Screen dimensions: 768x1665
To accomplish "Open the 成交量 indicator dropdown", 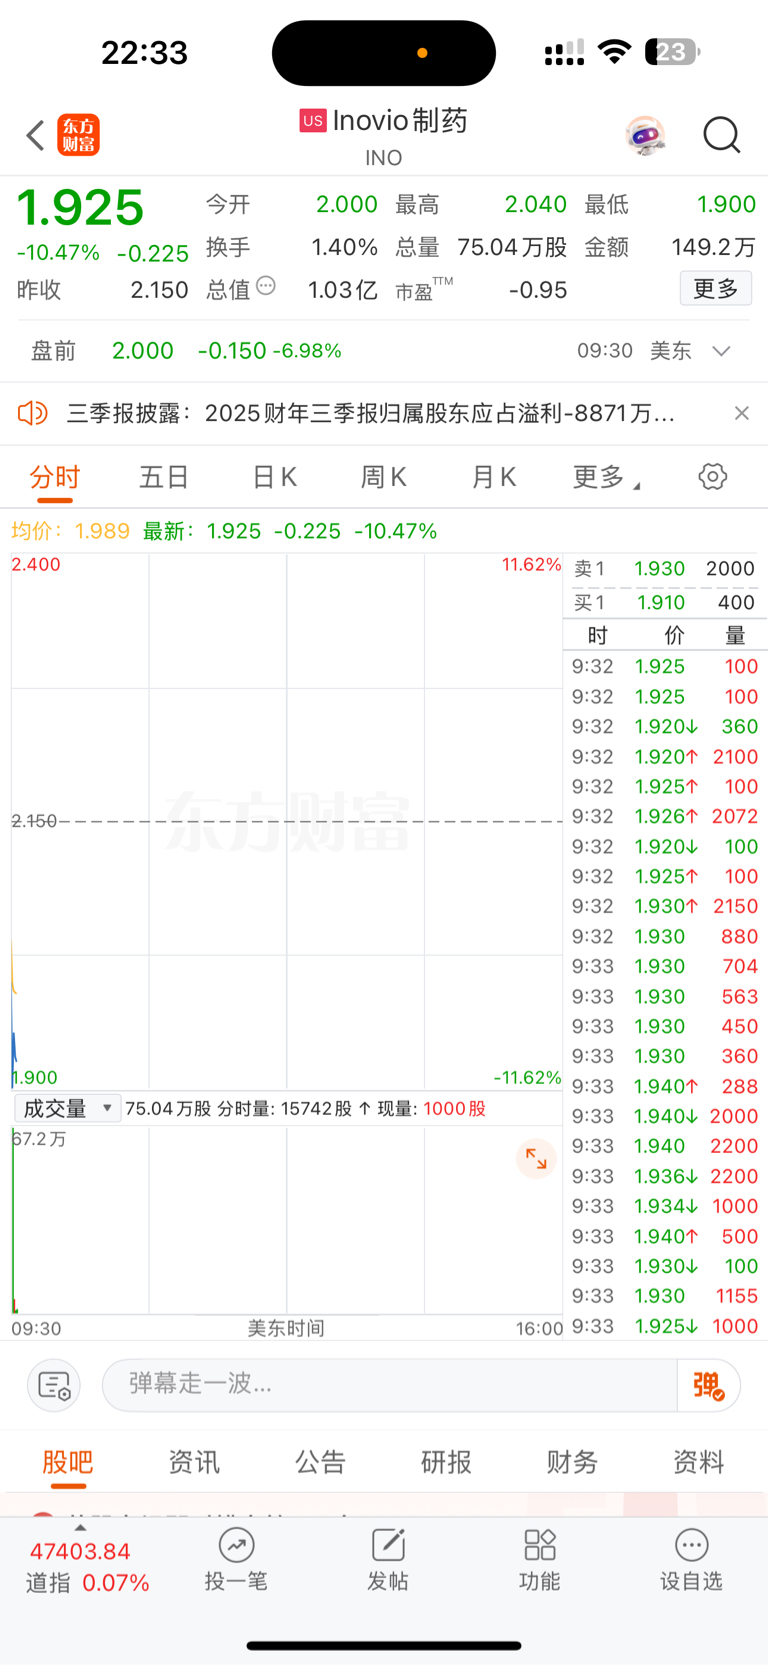I will pos(67,1108).
